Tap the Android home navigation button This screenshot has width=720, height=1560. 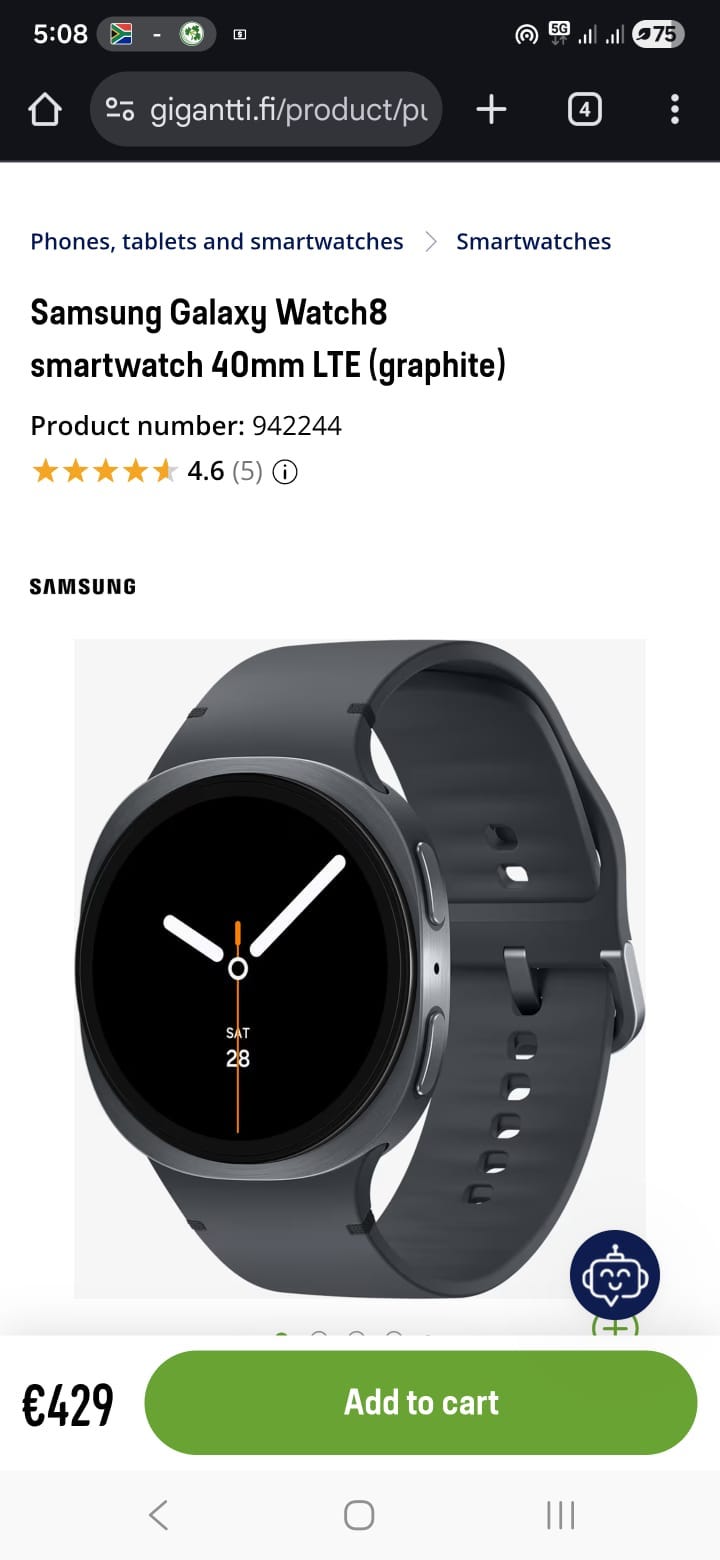[359, 1515]
